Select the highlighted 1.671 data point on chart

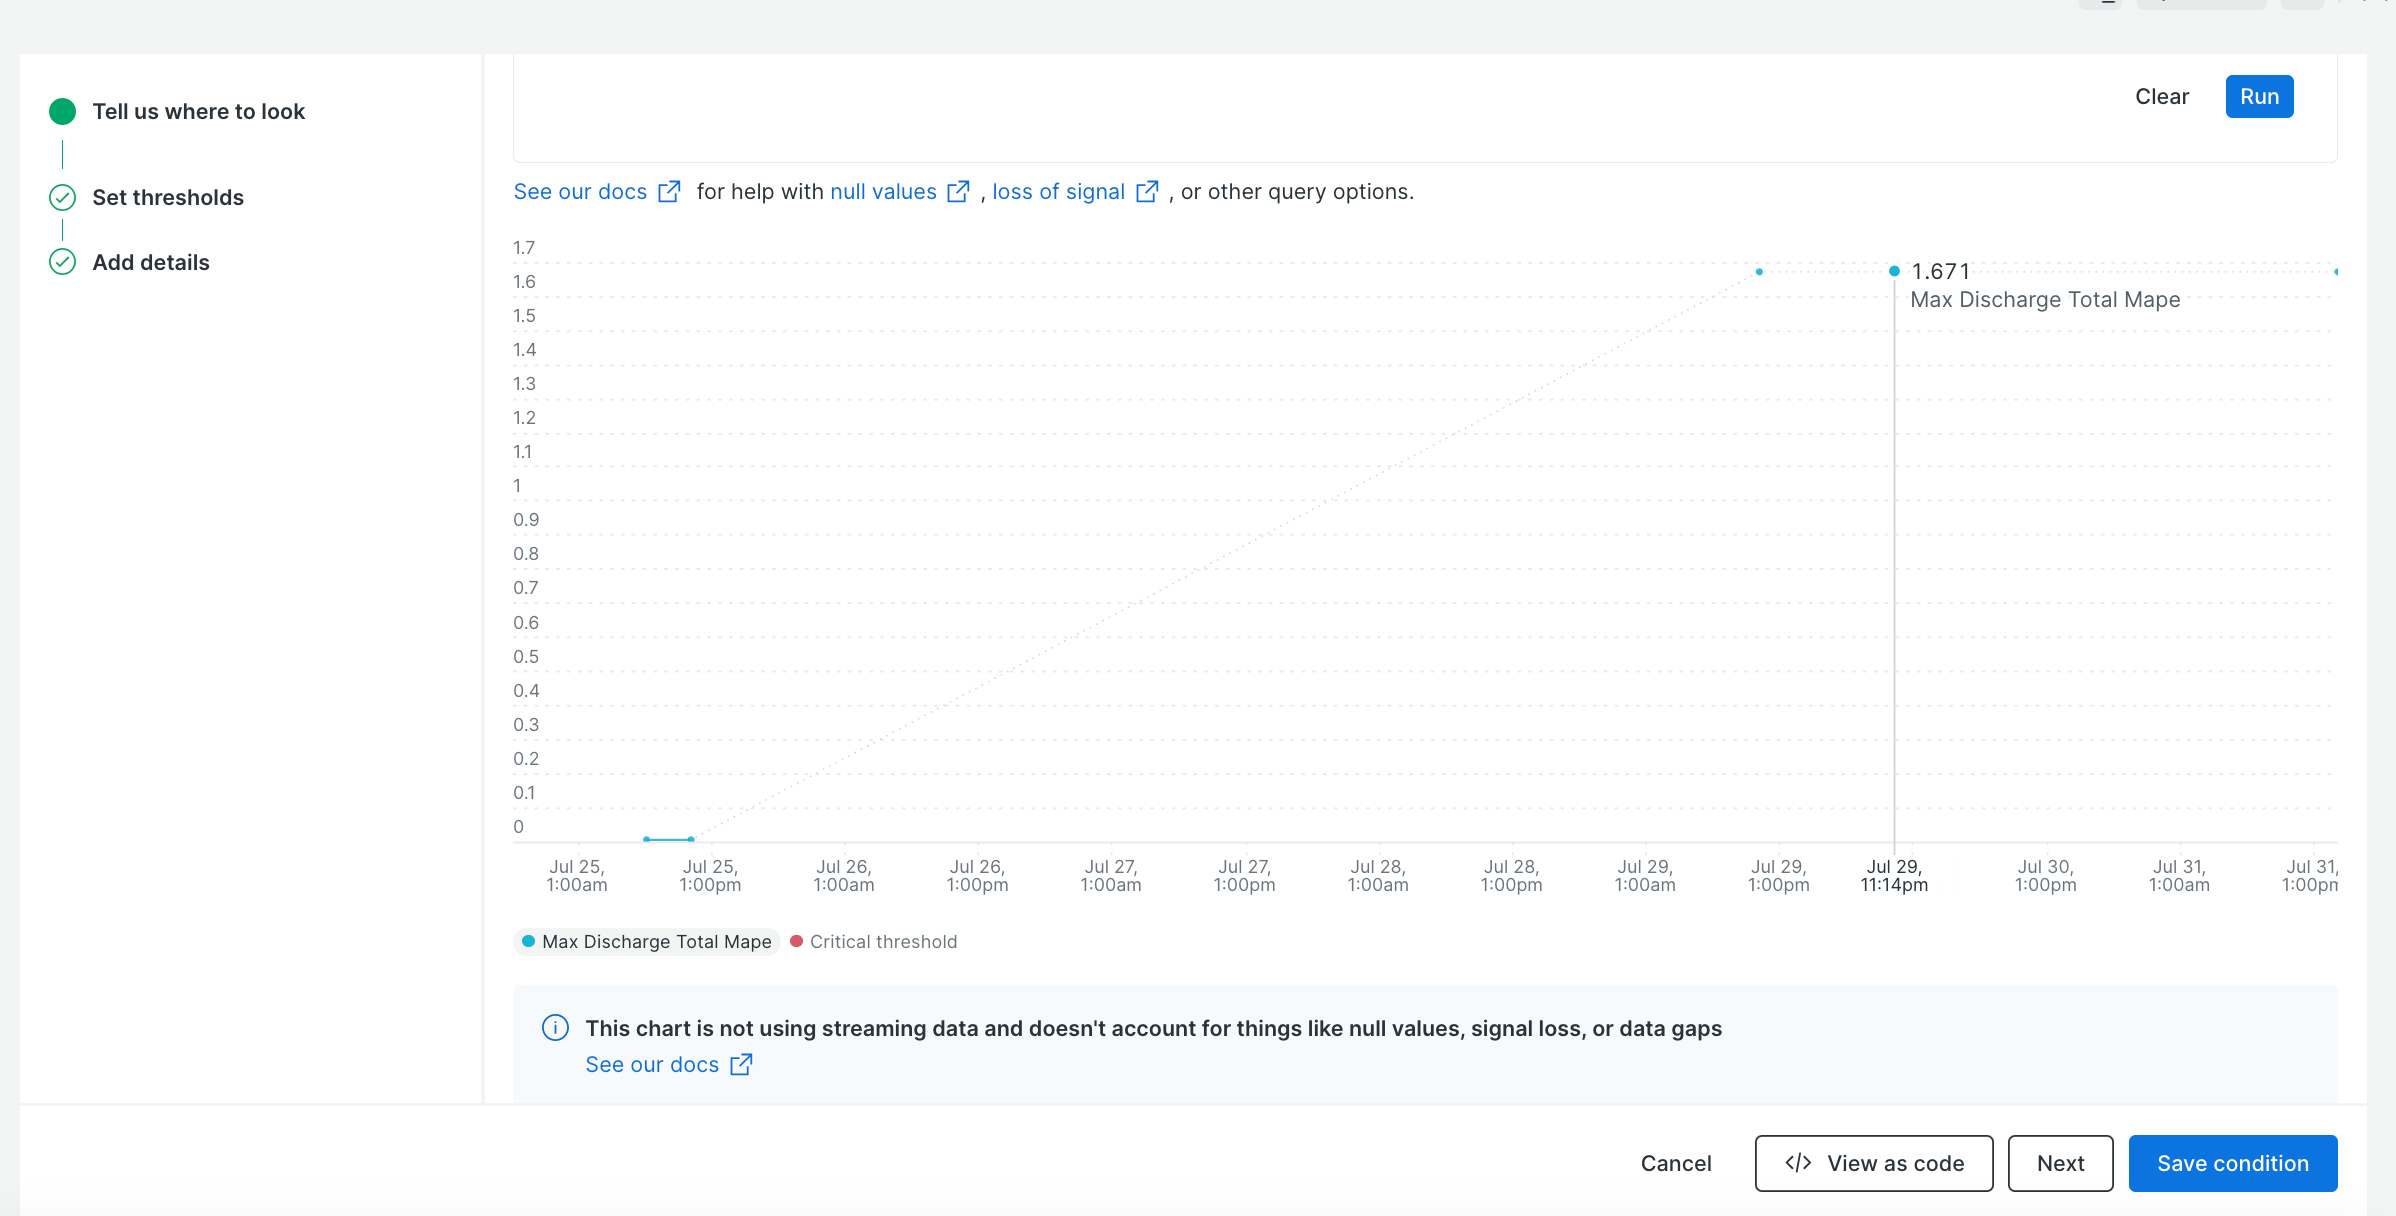tap(1894, 271)
